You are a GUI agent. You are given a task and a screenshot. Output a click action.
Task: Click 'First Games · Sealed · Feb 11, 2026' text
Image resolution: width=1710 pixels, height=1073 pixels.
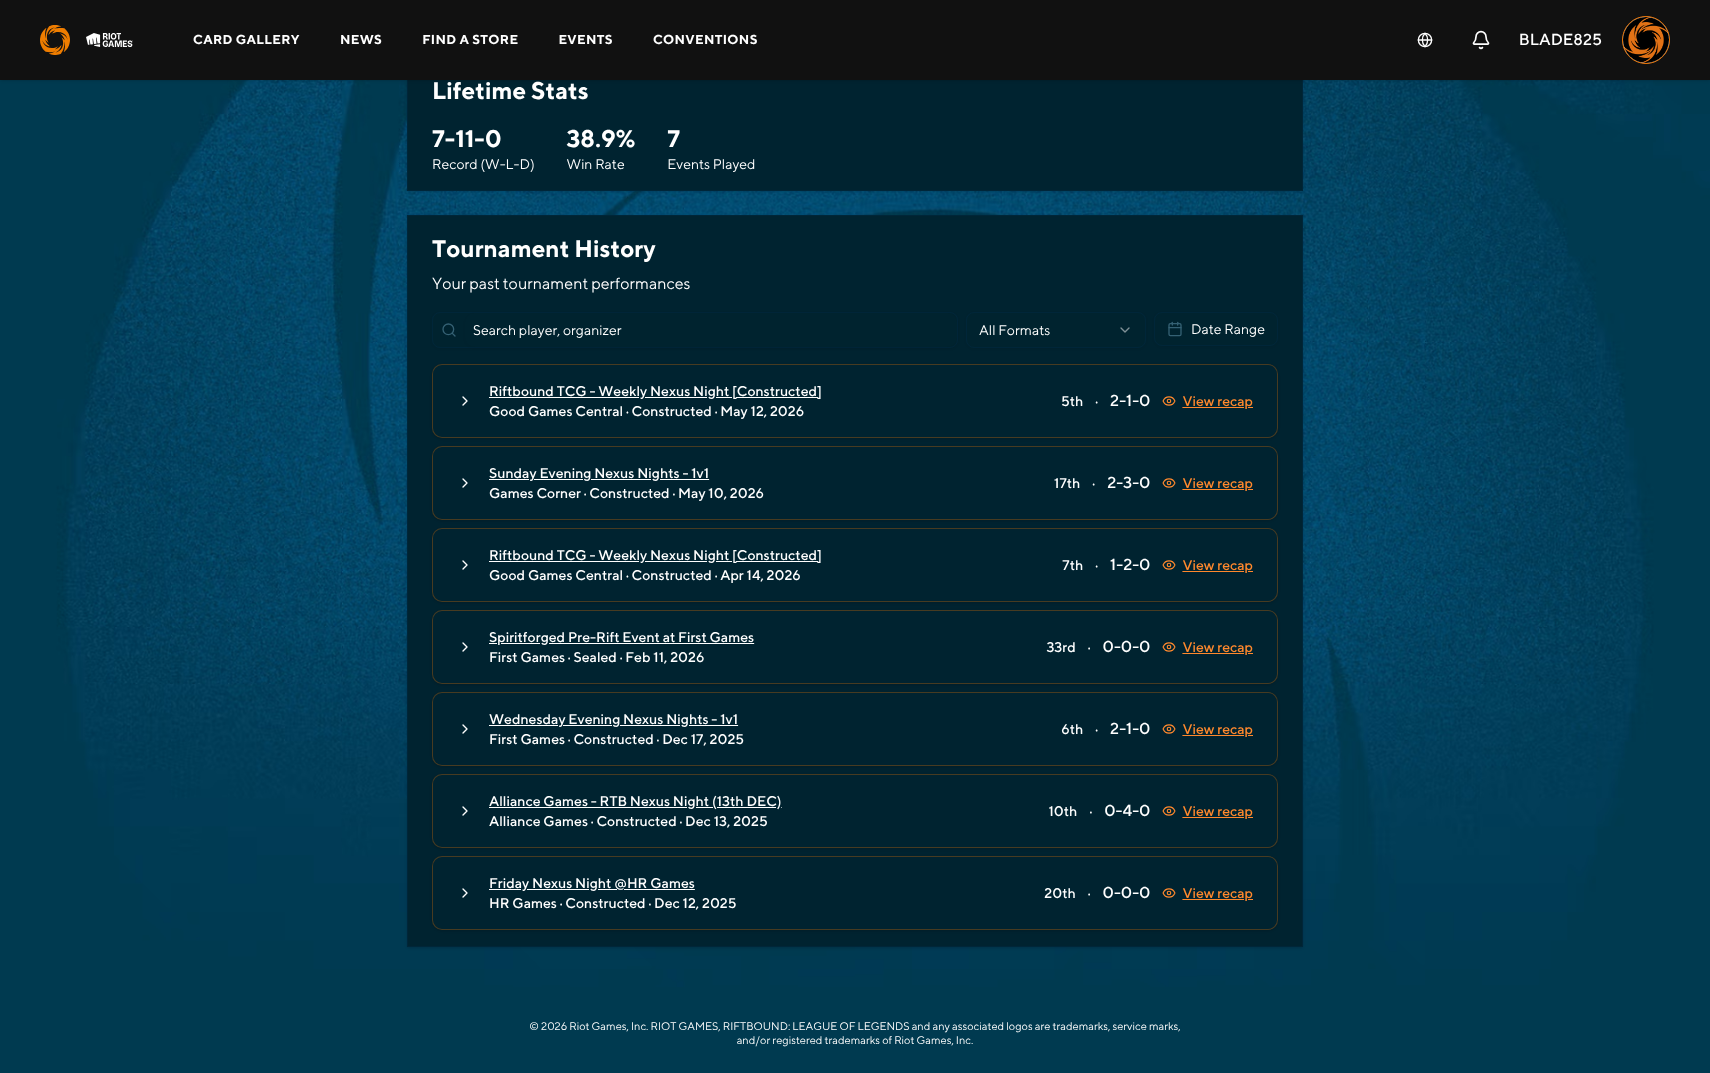coord(596,657)
